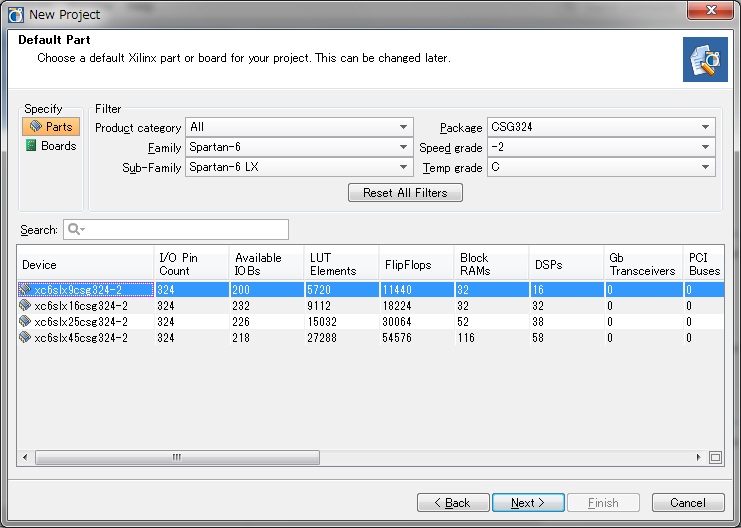Click the Available IOBs value 218
The image size is (741, 528).
point(241,338)
